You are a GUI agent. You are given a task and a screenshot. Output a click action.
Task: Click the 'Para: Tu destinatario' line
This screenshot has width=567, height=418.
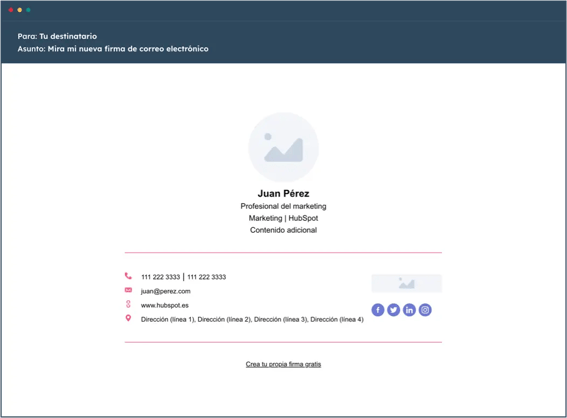(x=57, y=36)
